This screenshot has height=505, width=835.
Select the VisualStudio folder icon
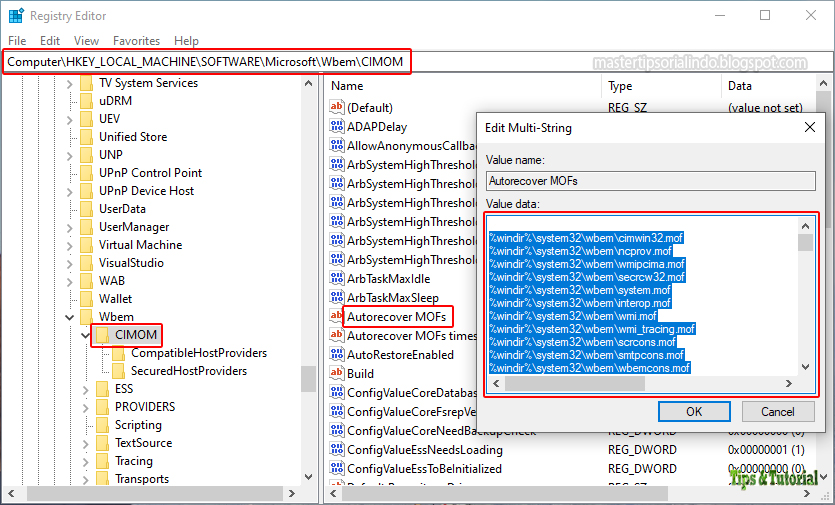(x=86, y=263)
